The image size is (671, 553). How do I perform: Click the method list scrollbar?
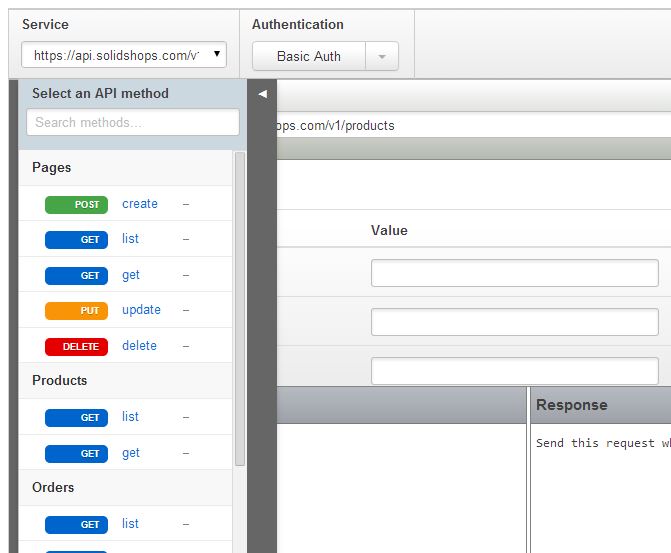coord(240,308)
